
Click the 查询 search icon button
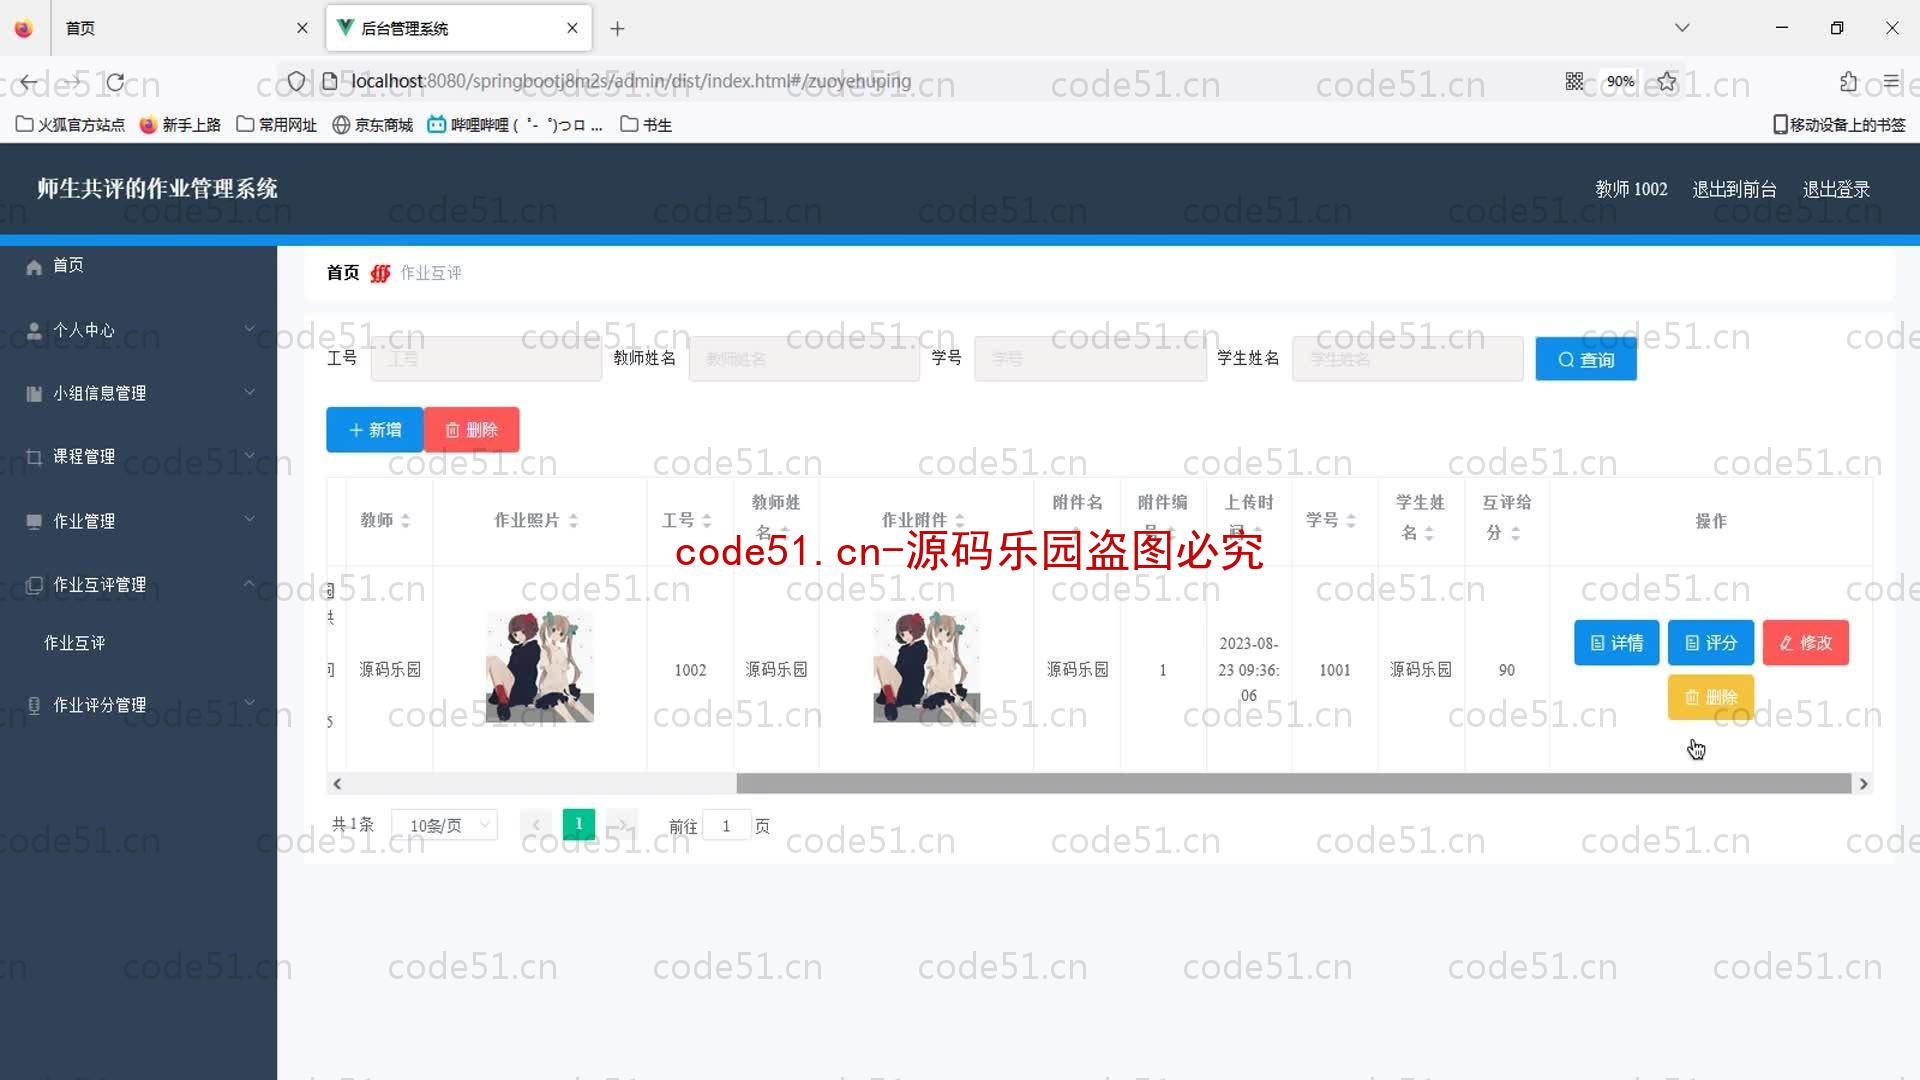(x=1586, y=360)
